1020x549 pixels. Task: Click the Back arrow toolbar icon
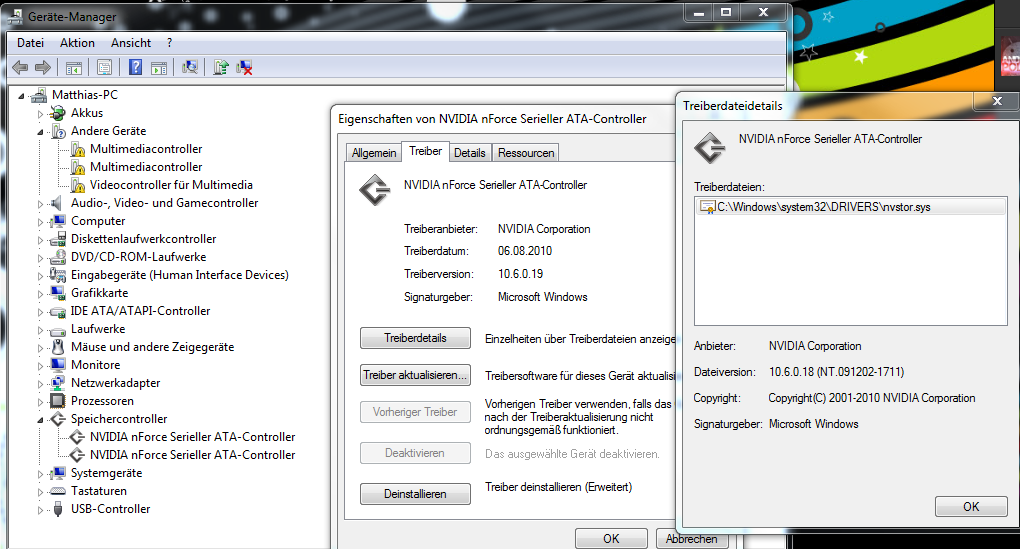(x=20, y=67)
